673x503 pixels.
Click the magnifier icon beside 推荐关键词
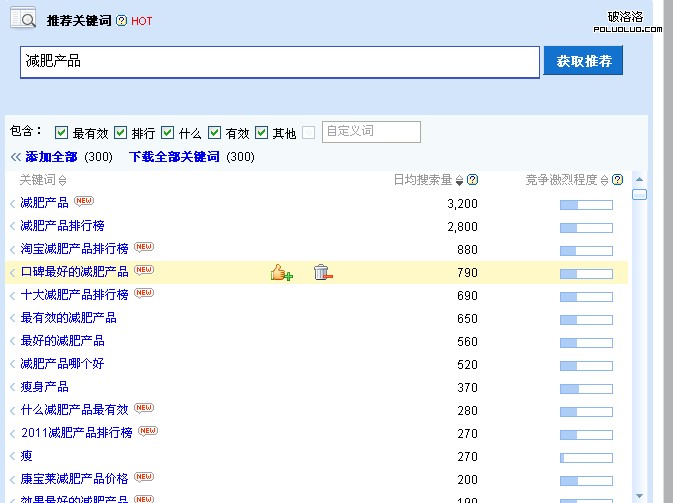coord(23,18)
